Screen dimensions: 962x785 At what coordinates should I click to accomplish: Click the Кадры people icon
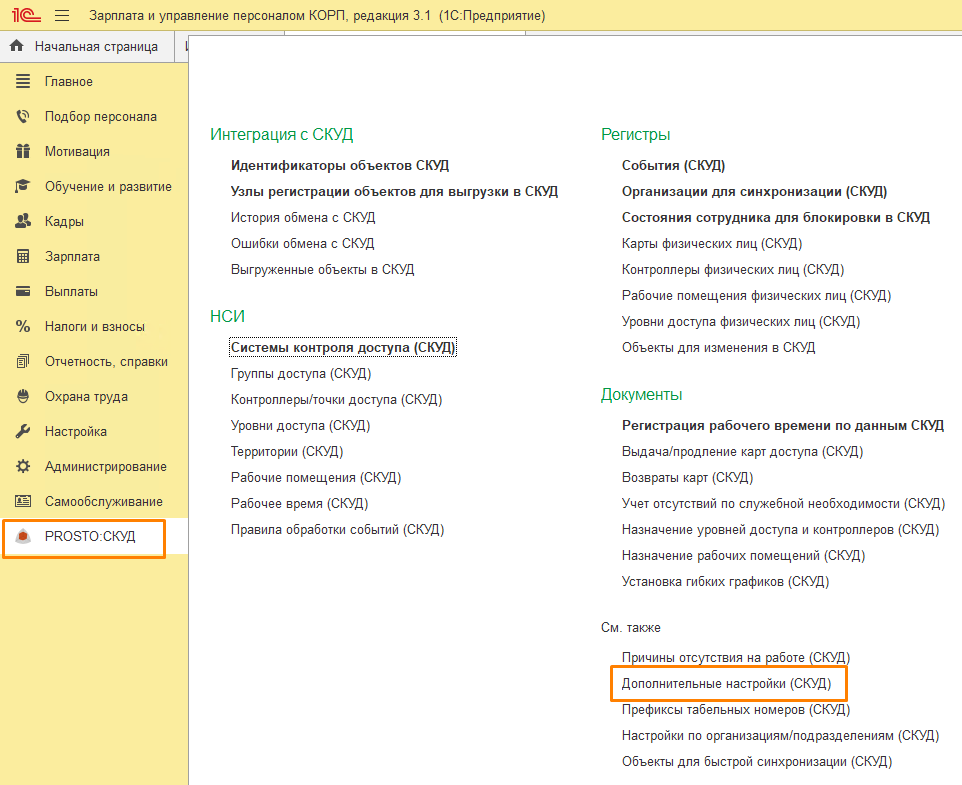23,221
